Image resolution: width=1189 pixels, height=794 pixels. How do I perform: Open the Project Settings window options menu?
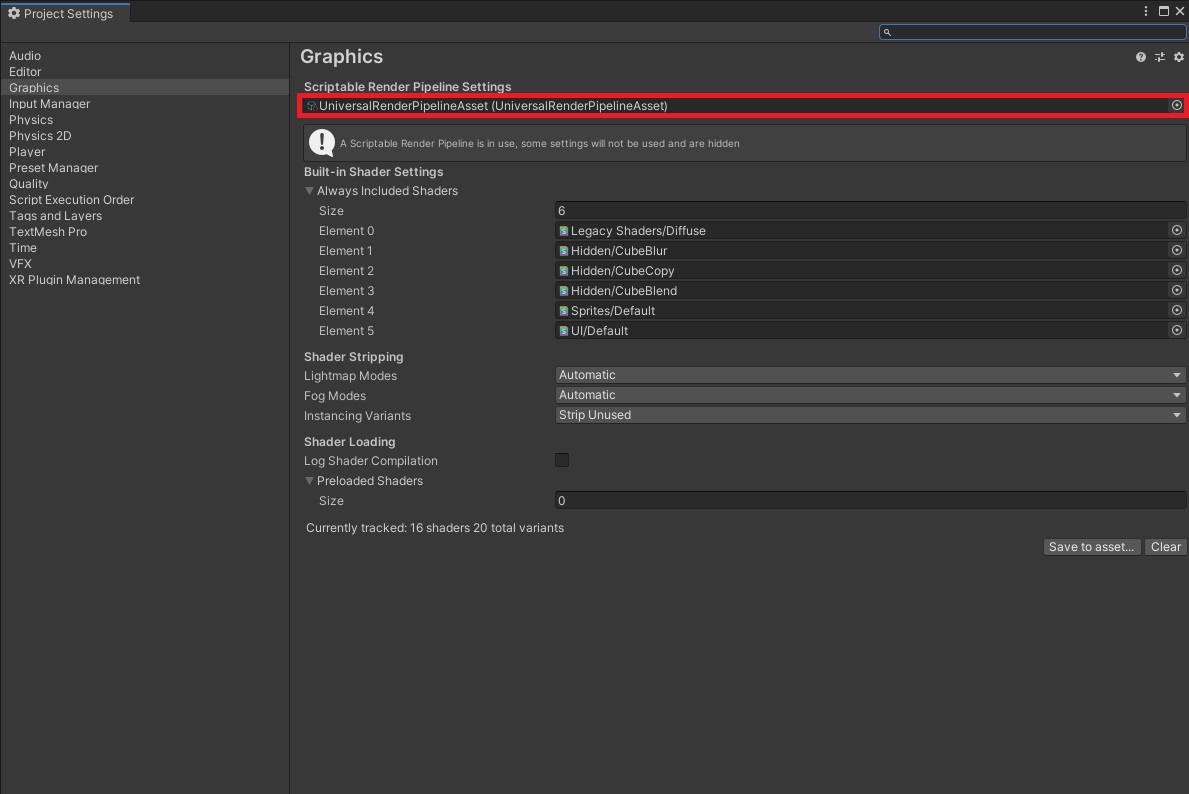[1146, 11]
